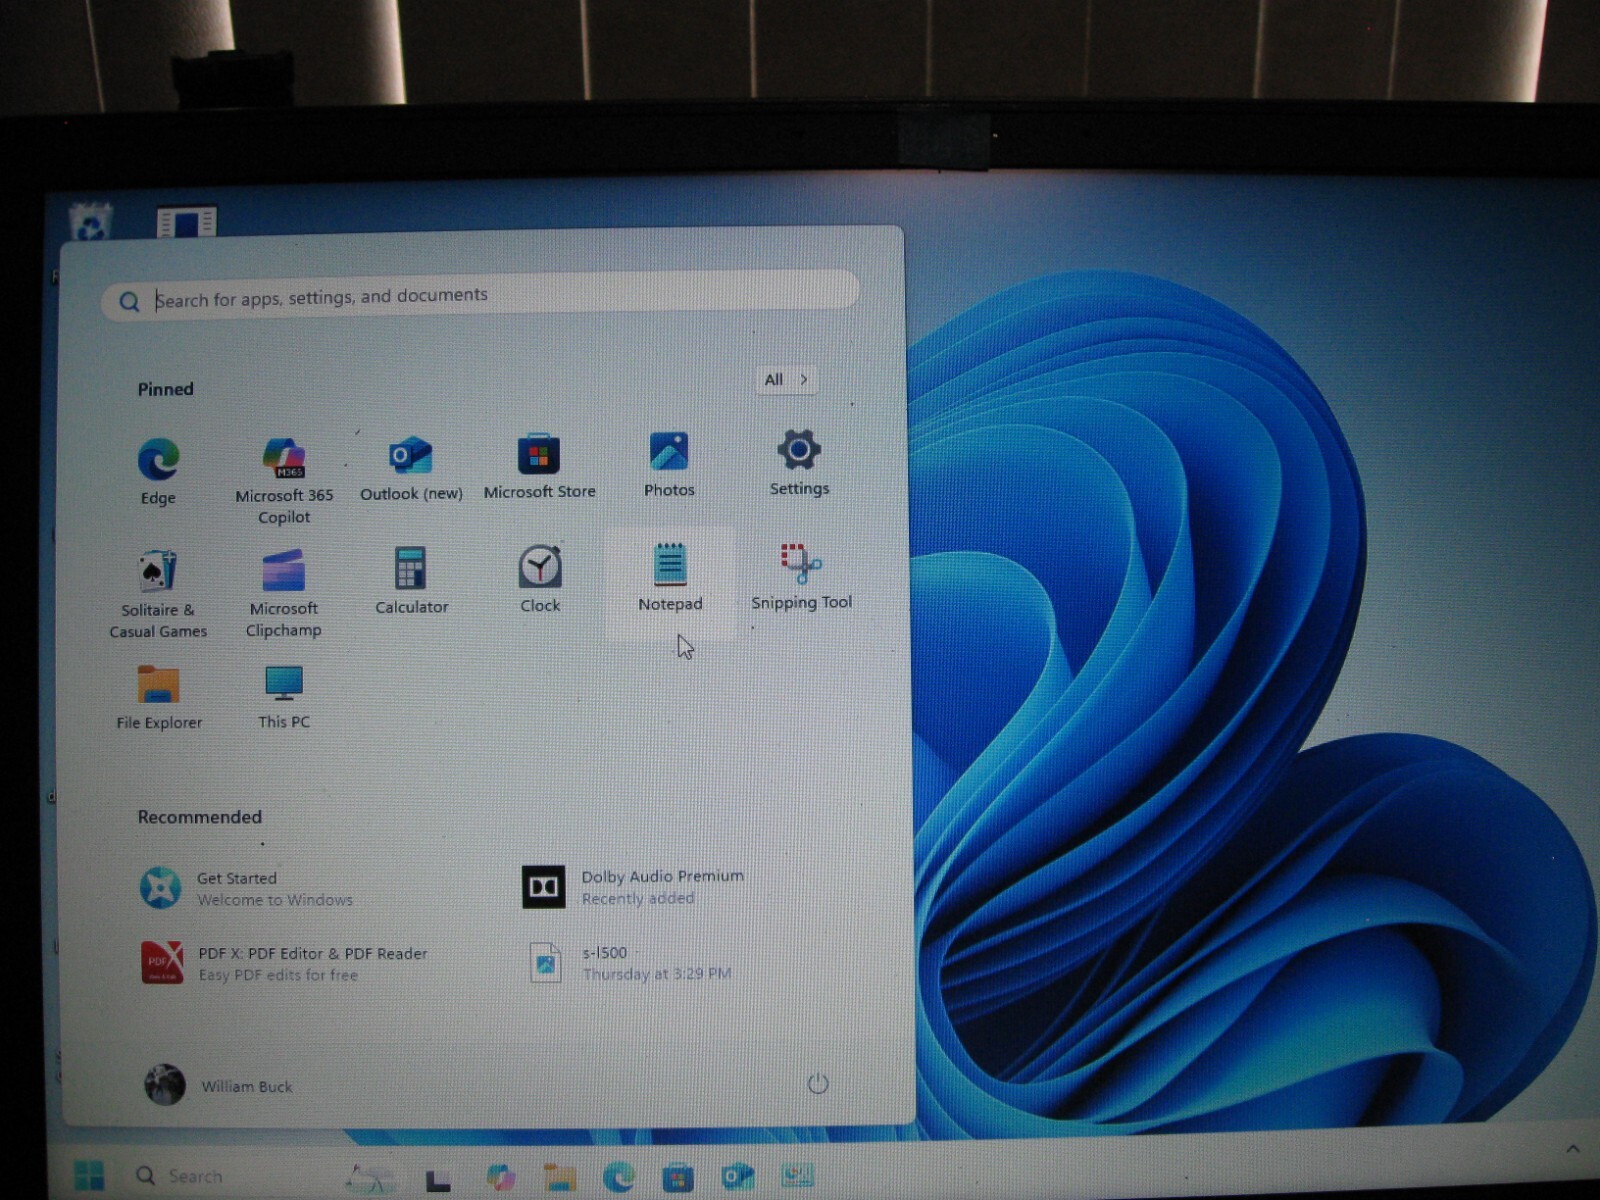
Task: Launch the Calculator app
Action: [x=411, y=580]
